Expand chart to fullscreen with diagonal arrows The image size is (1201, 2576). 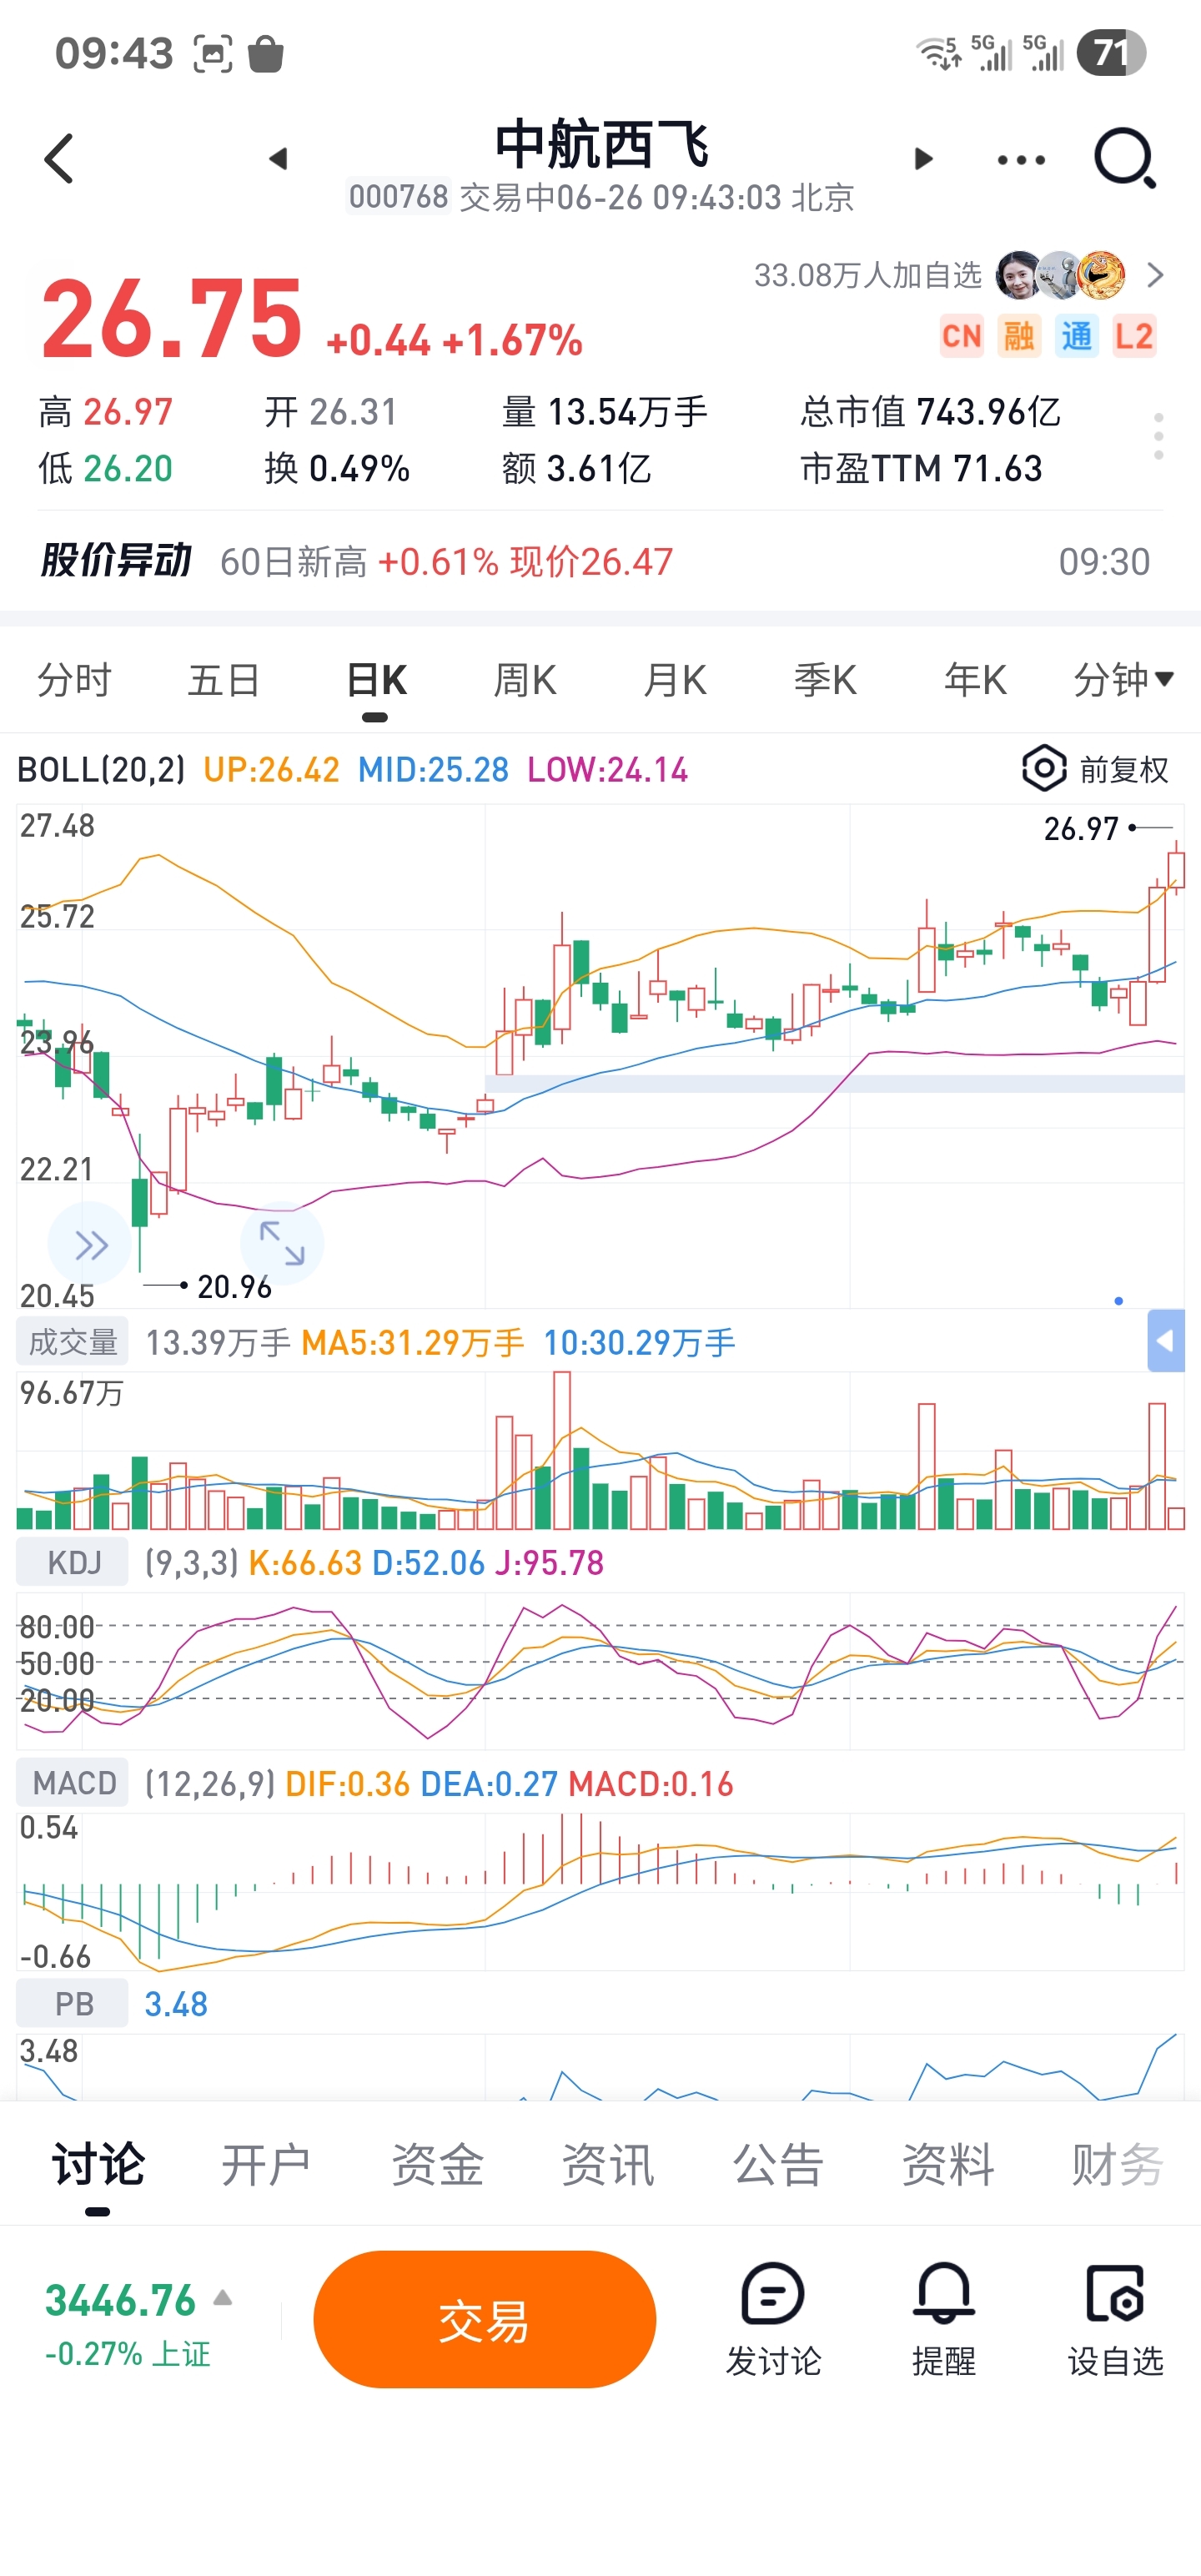coord(282,1243)
